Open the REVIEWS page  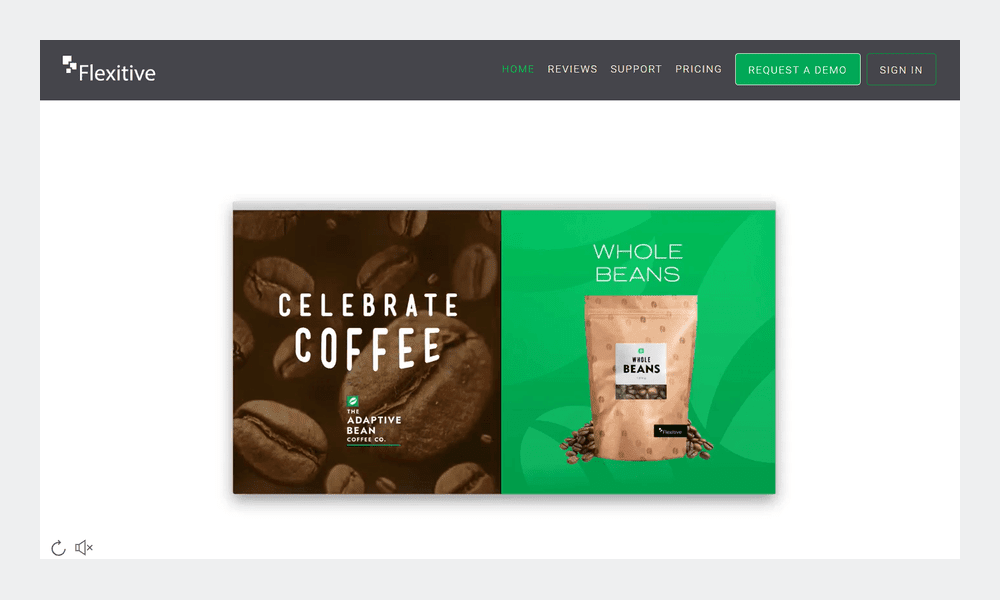(572, 69)
